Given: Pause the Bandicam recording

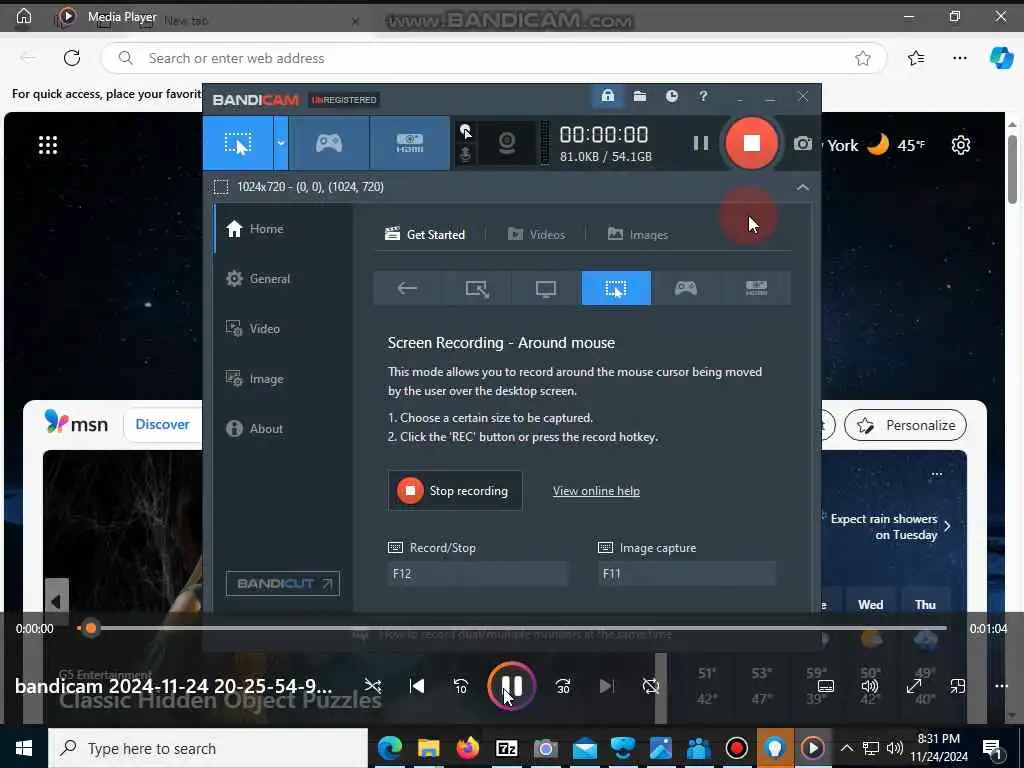Looking at the screenshot, I should point(701,143).
